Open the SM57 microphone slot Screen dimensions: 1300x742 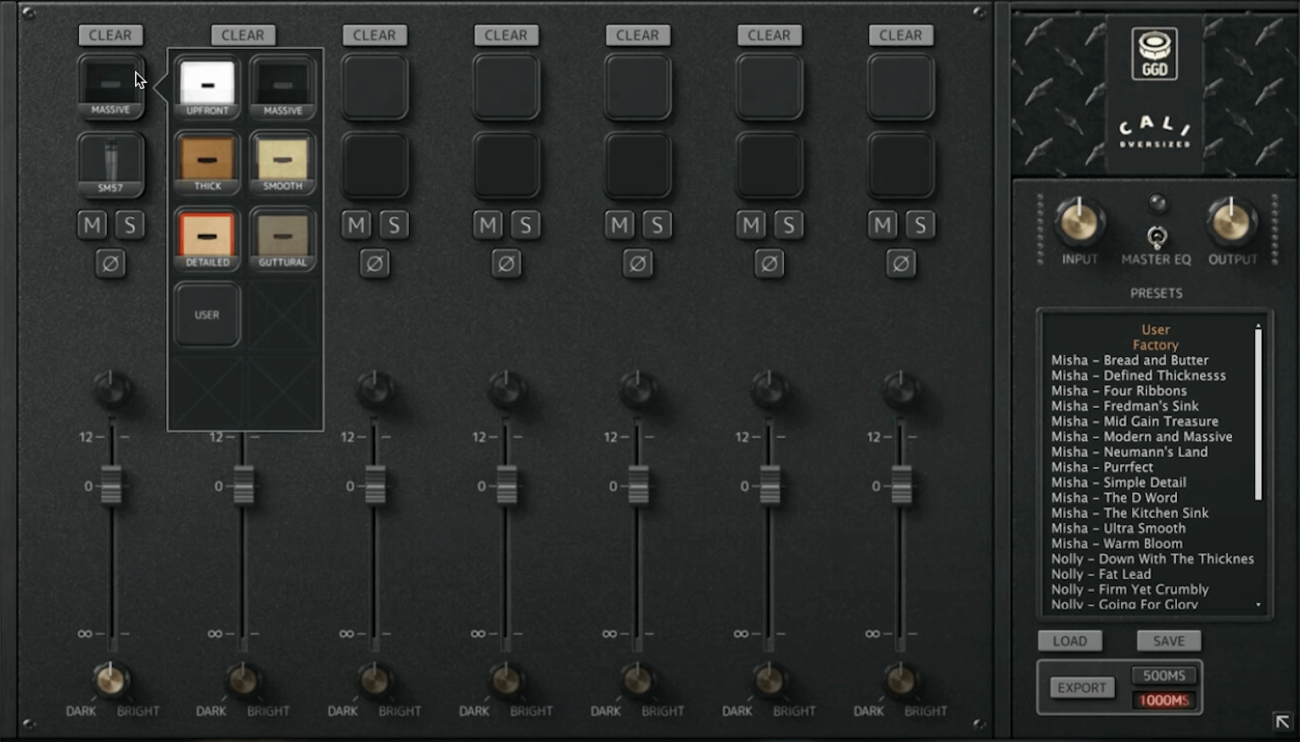[110, 162]
